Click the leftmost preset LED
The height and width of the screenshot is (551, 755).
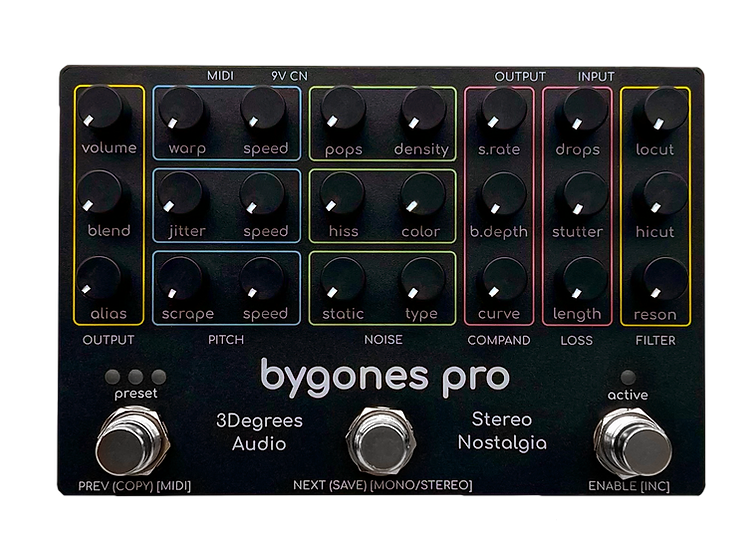[x=112, y=376]
